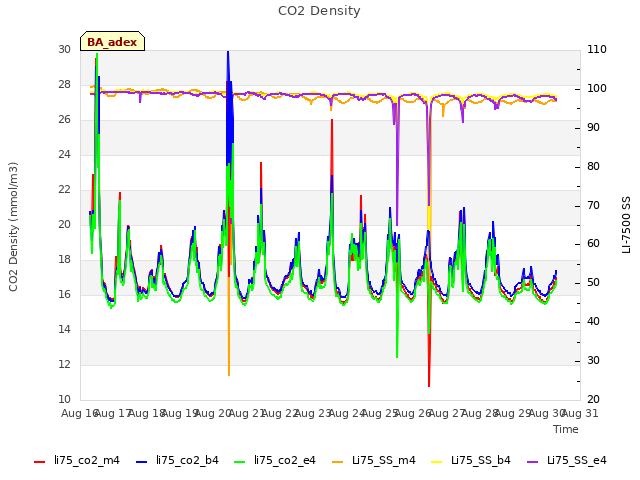Click the Aug 24 x-axis tick label
Viewport: 640px width, 480px height.
(x=347, y=413)
